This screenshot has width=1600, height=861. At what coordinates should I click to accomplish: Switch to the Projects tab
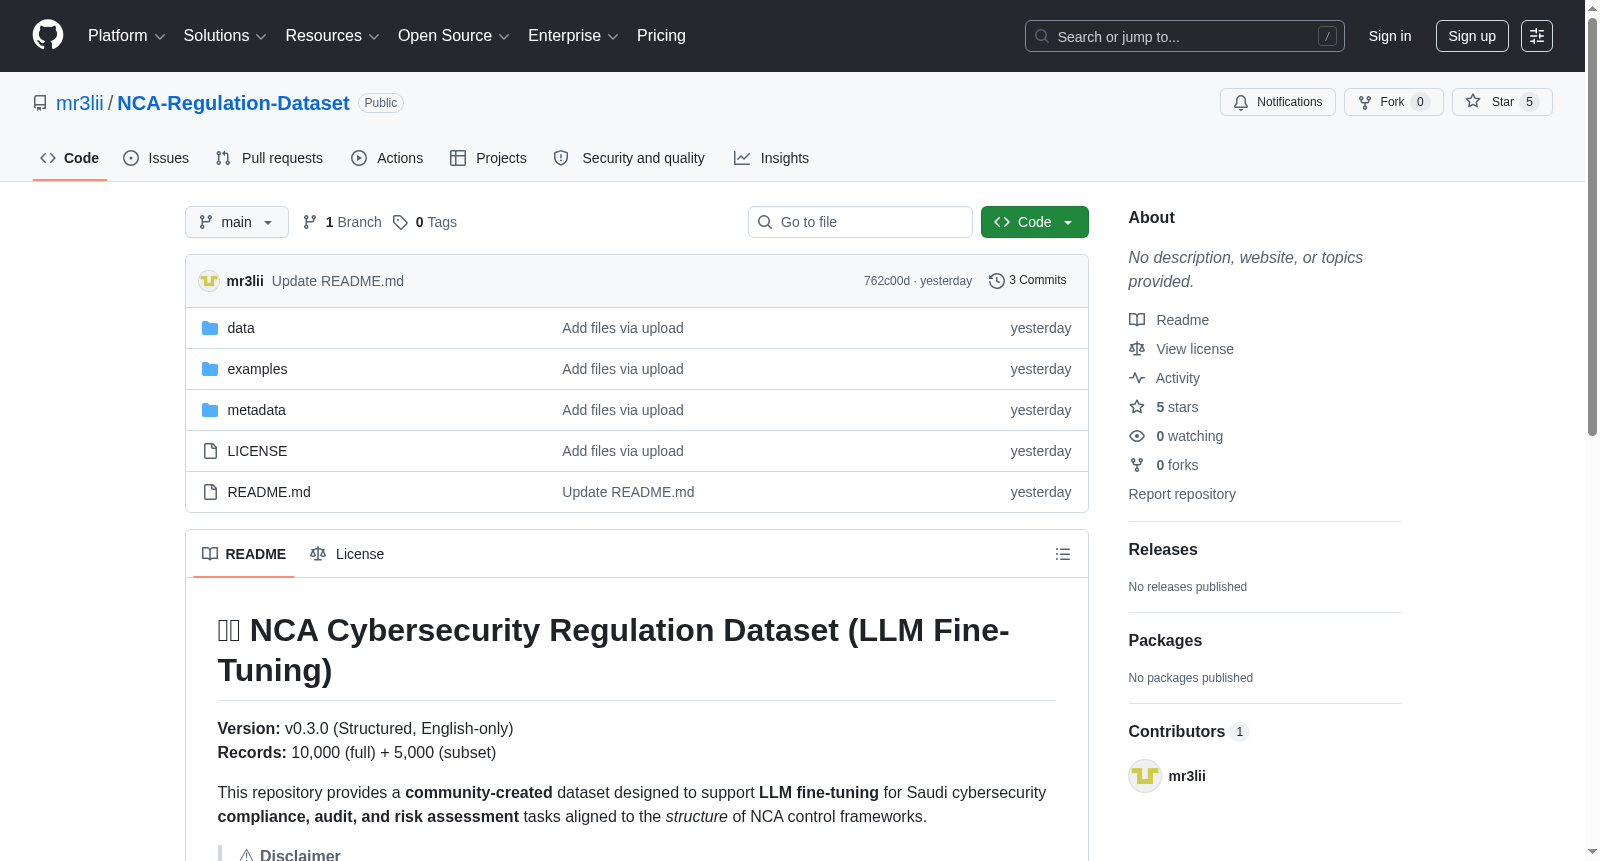coord(488,158)
